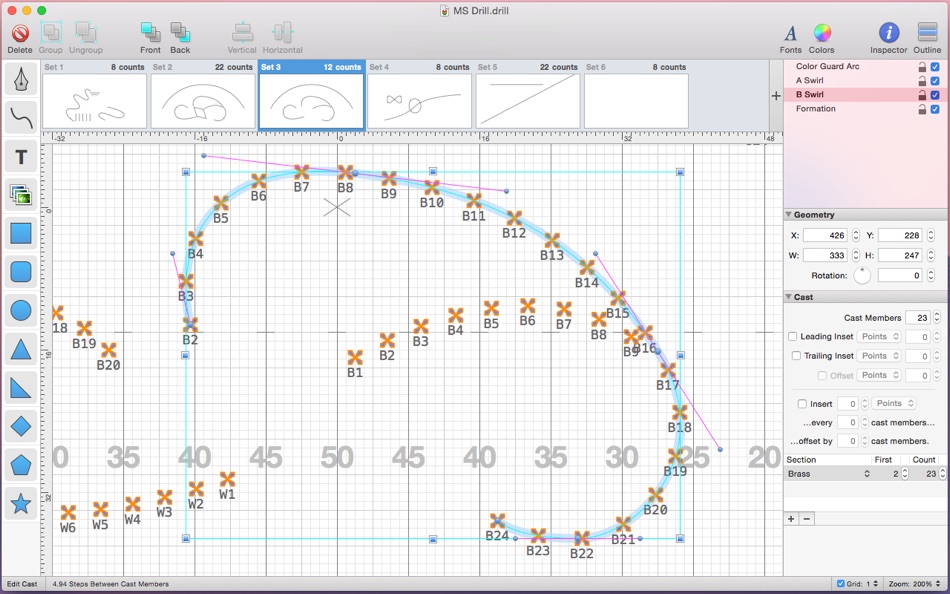Click the H height field
The image size is (950, 594).
point(900,255)
